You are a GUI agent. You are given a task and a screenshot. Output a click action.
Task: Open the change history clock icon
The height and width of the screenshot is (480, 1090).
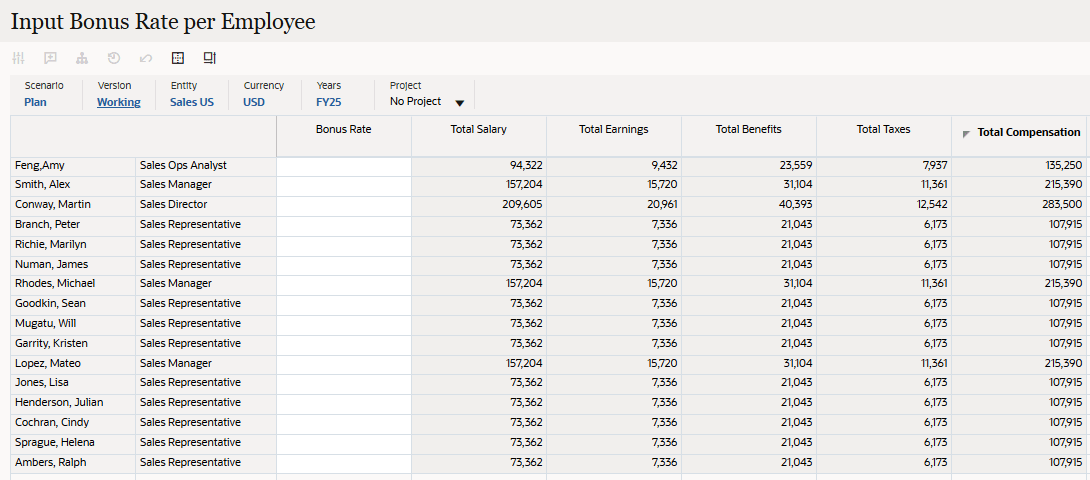point(114,58)
